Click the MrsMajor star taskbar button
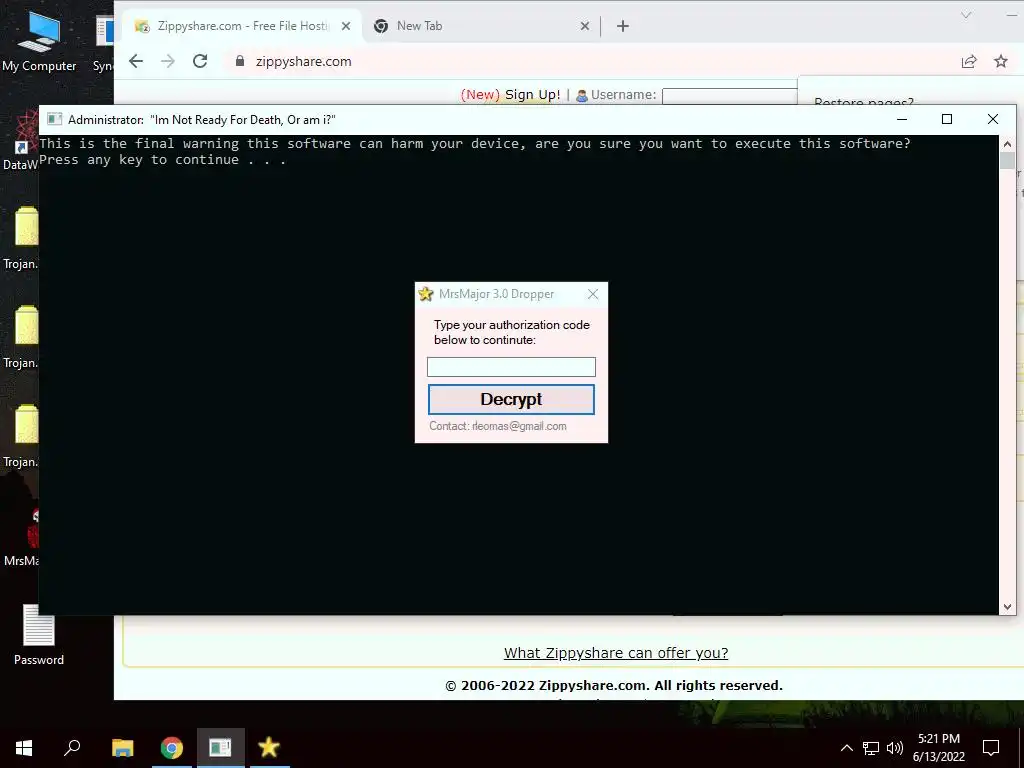1024x768 pixels. point(268,748)
